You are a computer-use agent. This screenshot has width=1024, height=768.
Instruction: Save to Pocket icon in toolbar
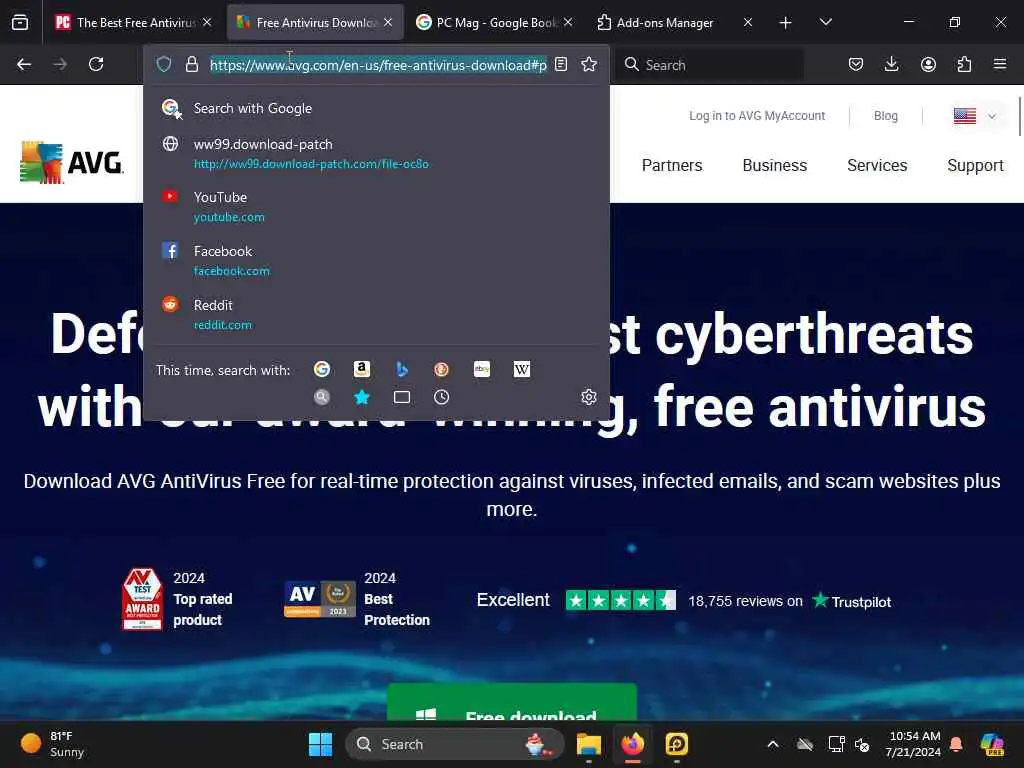856,64
